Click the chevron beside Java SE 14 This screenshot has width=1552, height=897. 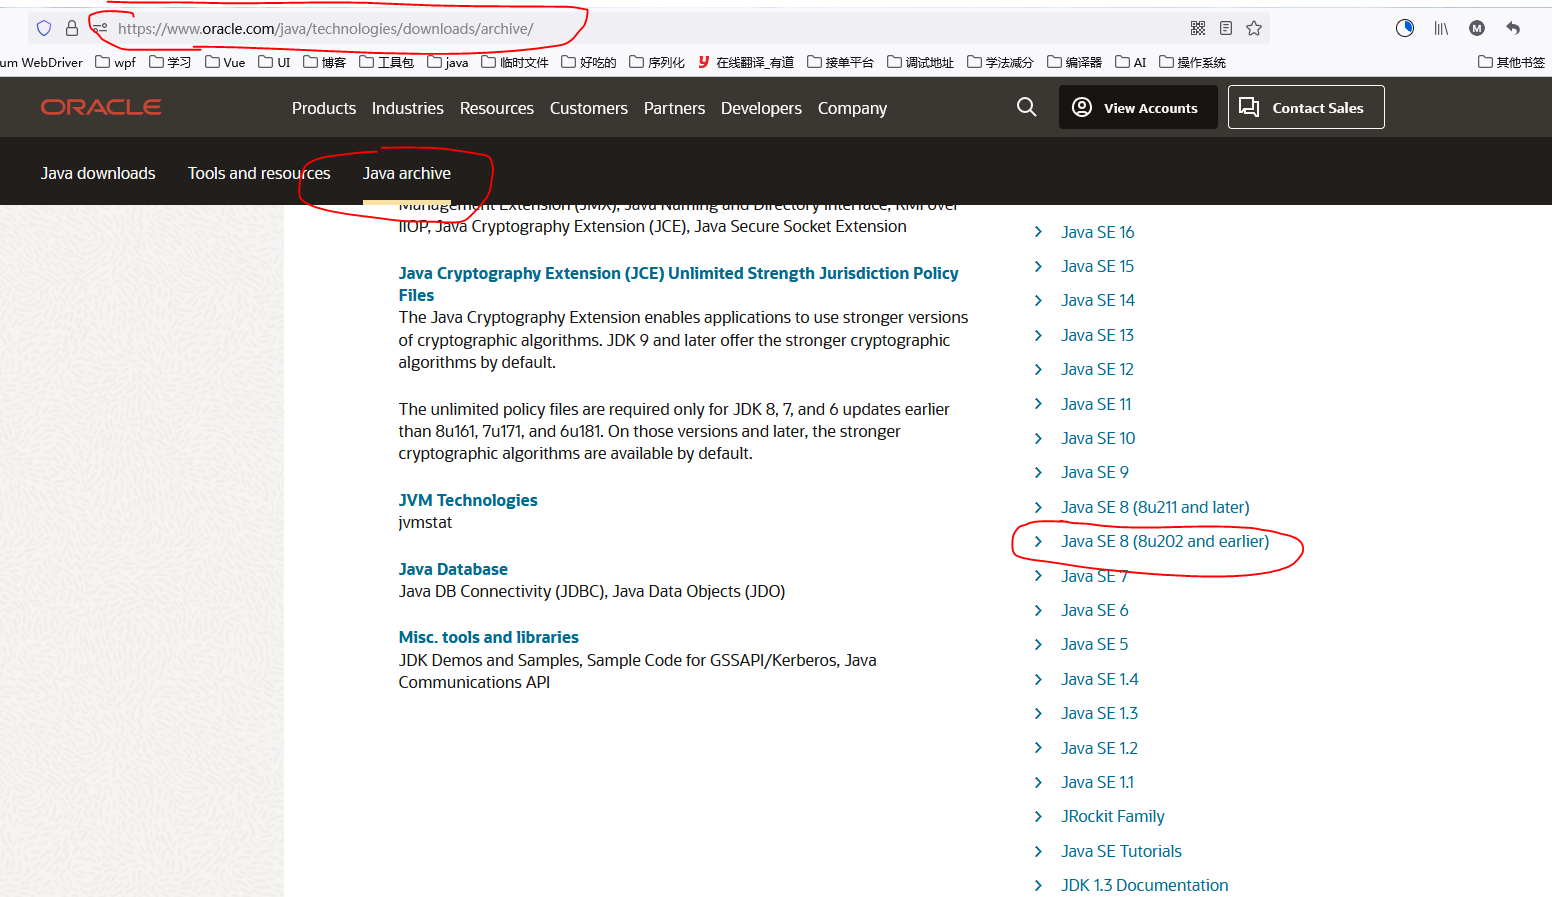(x=1038, y=300)
